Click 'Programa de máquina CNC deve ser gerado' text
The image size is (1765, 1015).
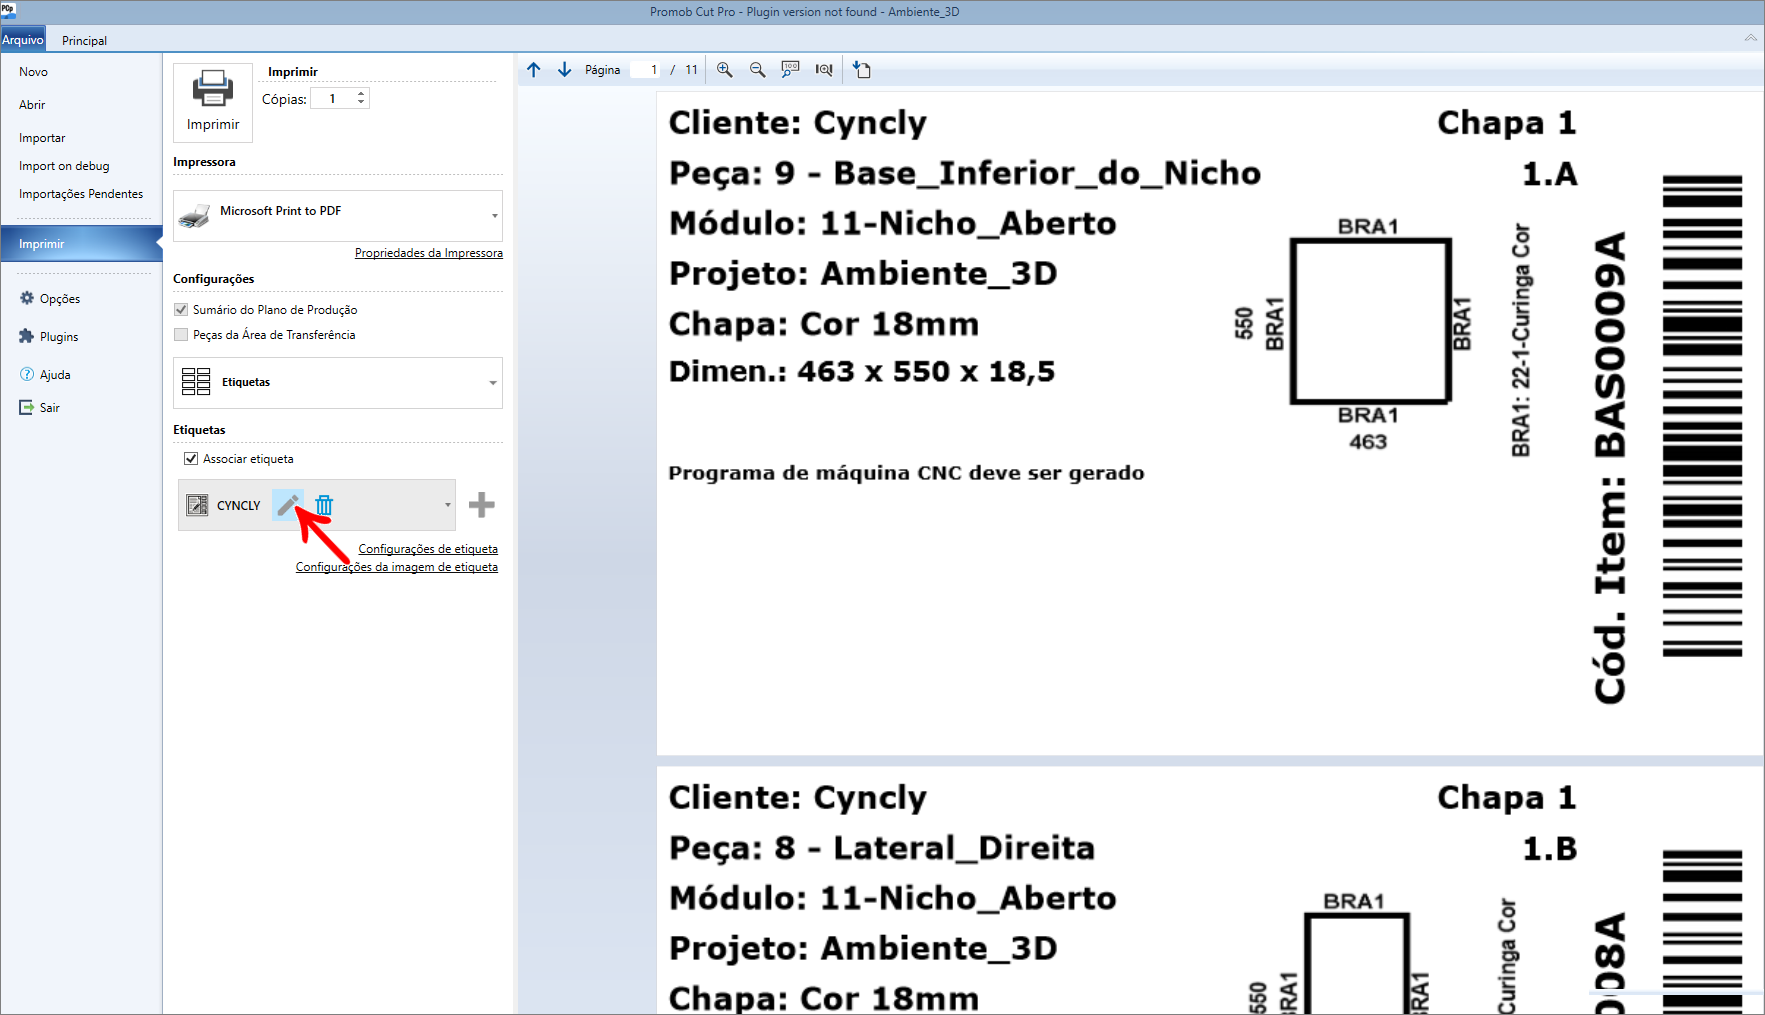(x=906, y=473)
